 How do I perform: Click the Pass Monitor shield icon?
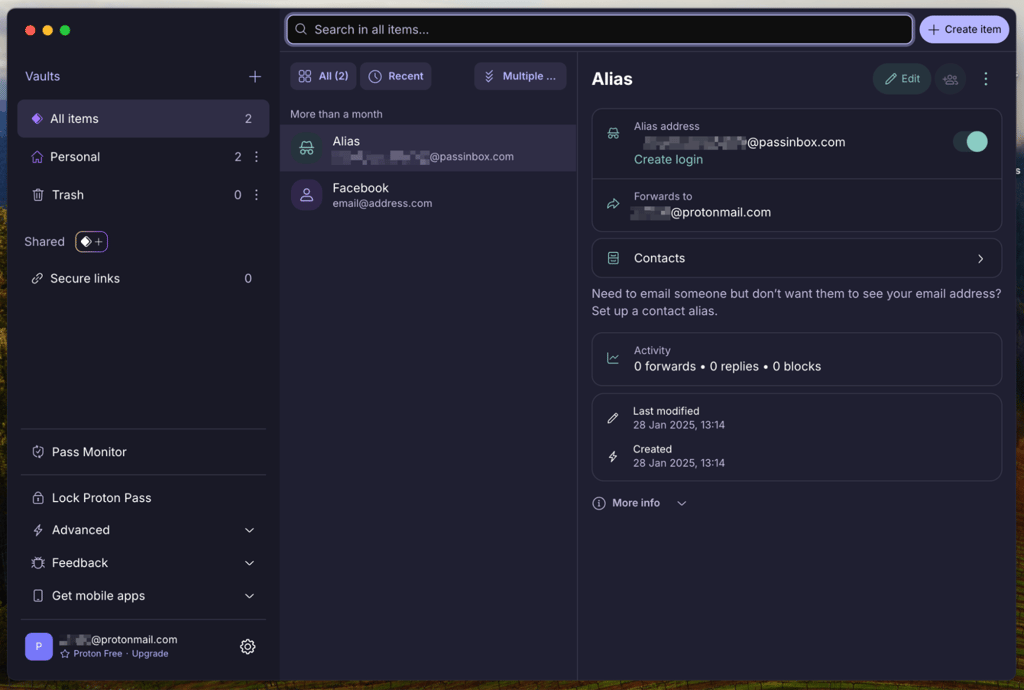pyautogui.click(x=38, y=452)
